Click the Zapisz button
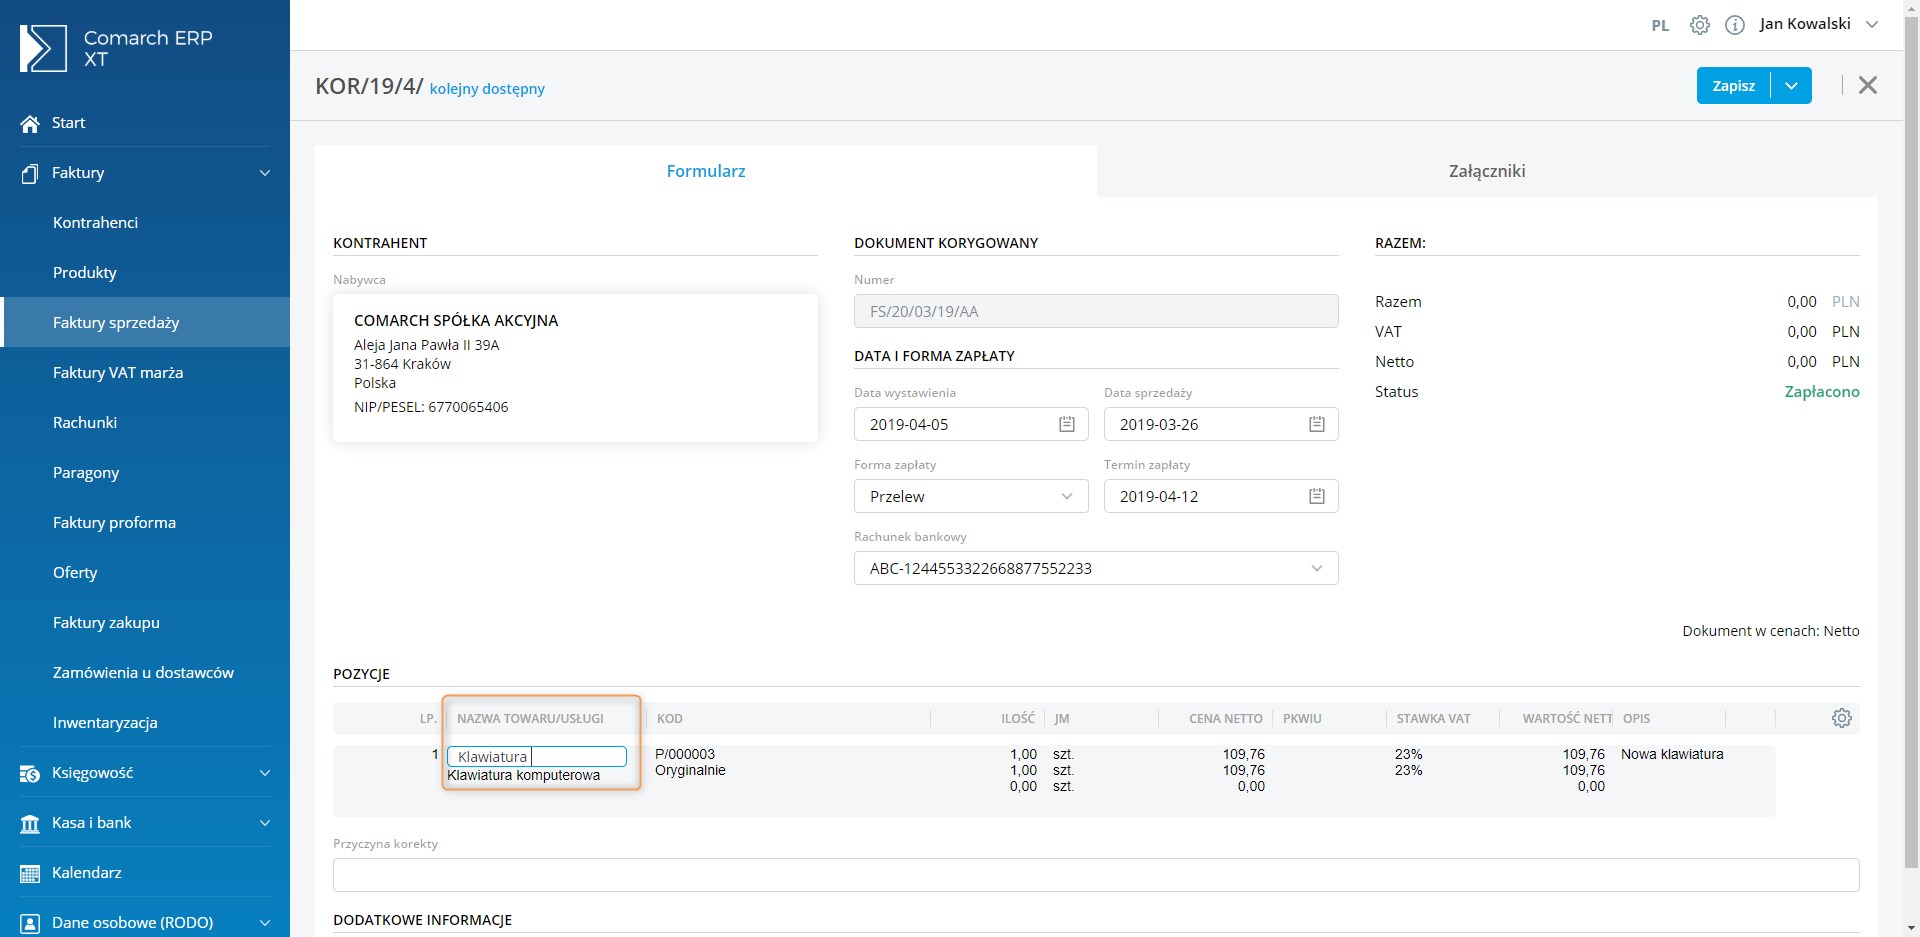 pos(1733,86)
